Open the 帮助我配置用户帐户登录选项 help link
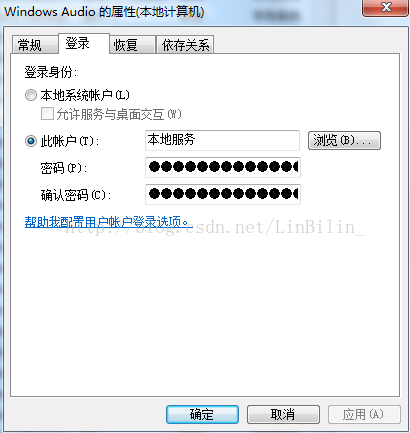 tap(109, 222)
